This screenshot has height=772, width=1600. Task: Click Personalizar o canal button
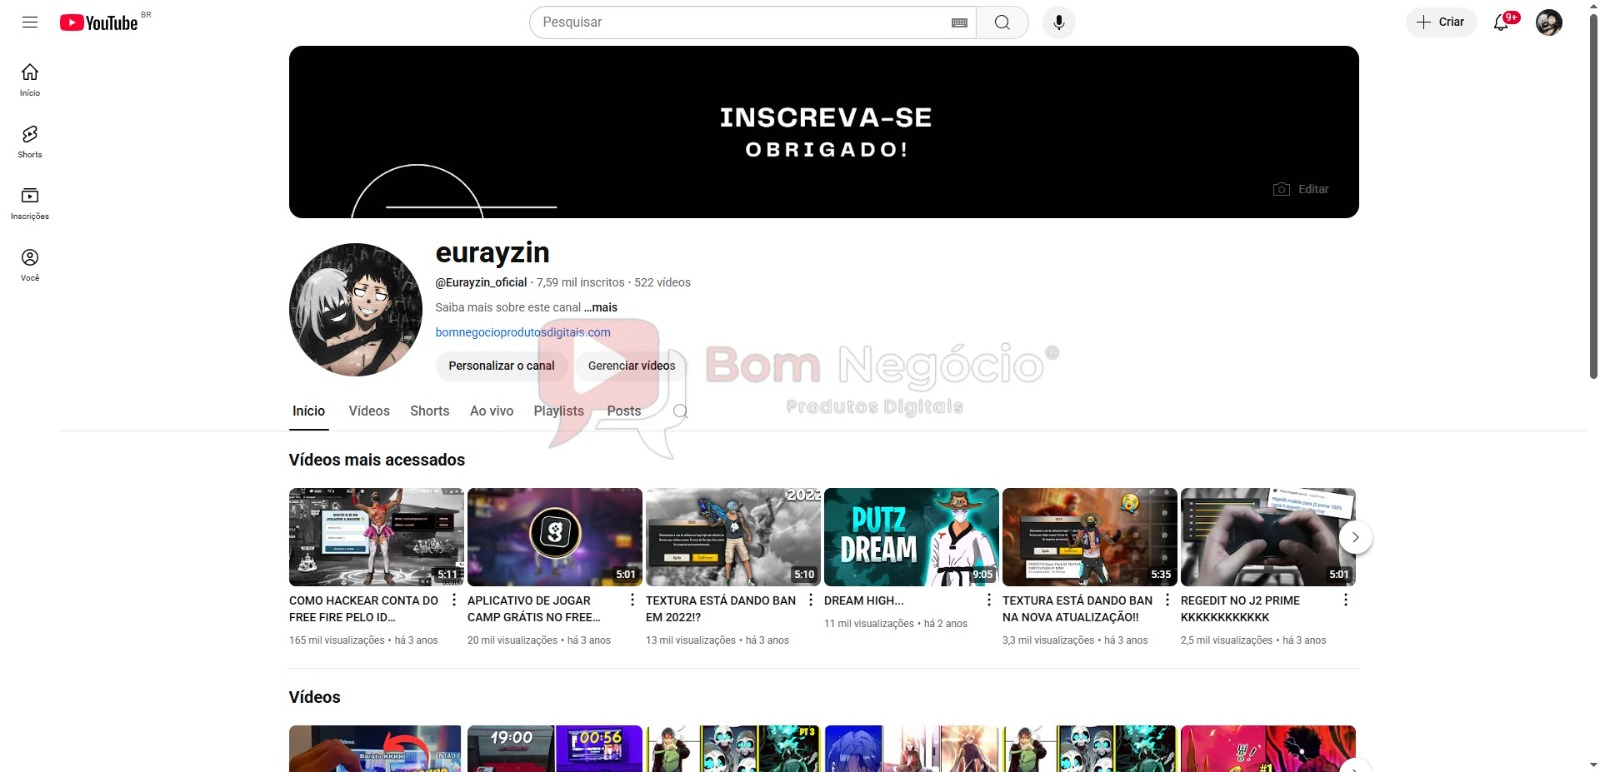[501, 366]
